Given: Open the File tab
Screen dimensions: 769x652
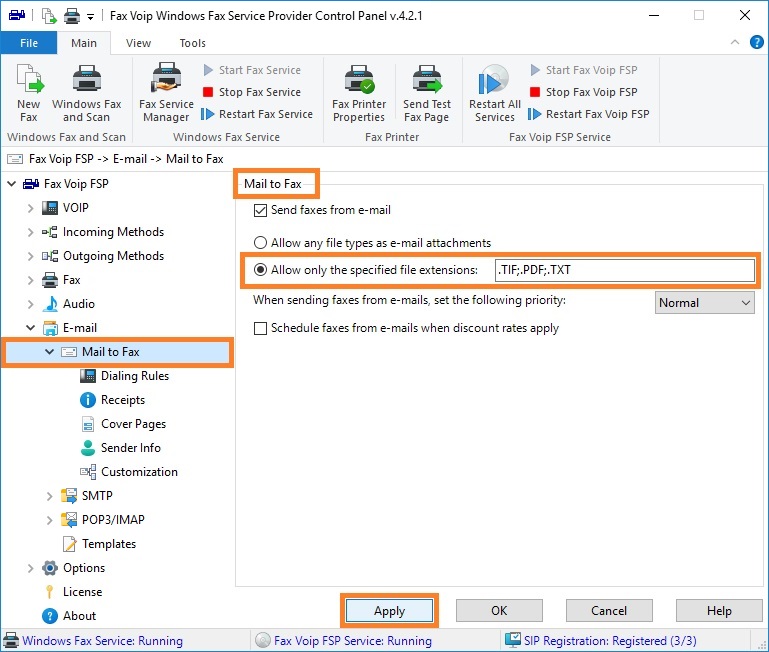Looking at the screenshot, I should pos(29,43).
